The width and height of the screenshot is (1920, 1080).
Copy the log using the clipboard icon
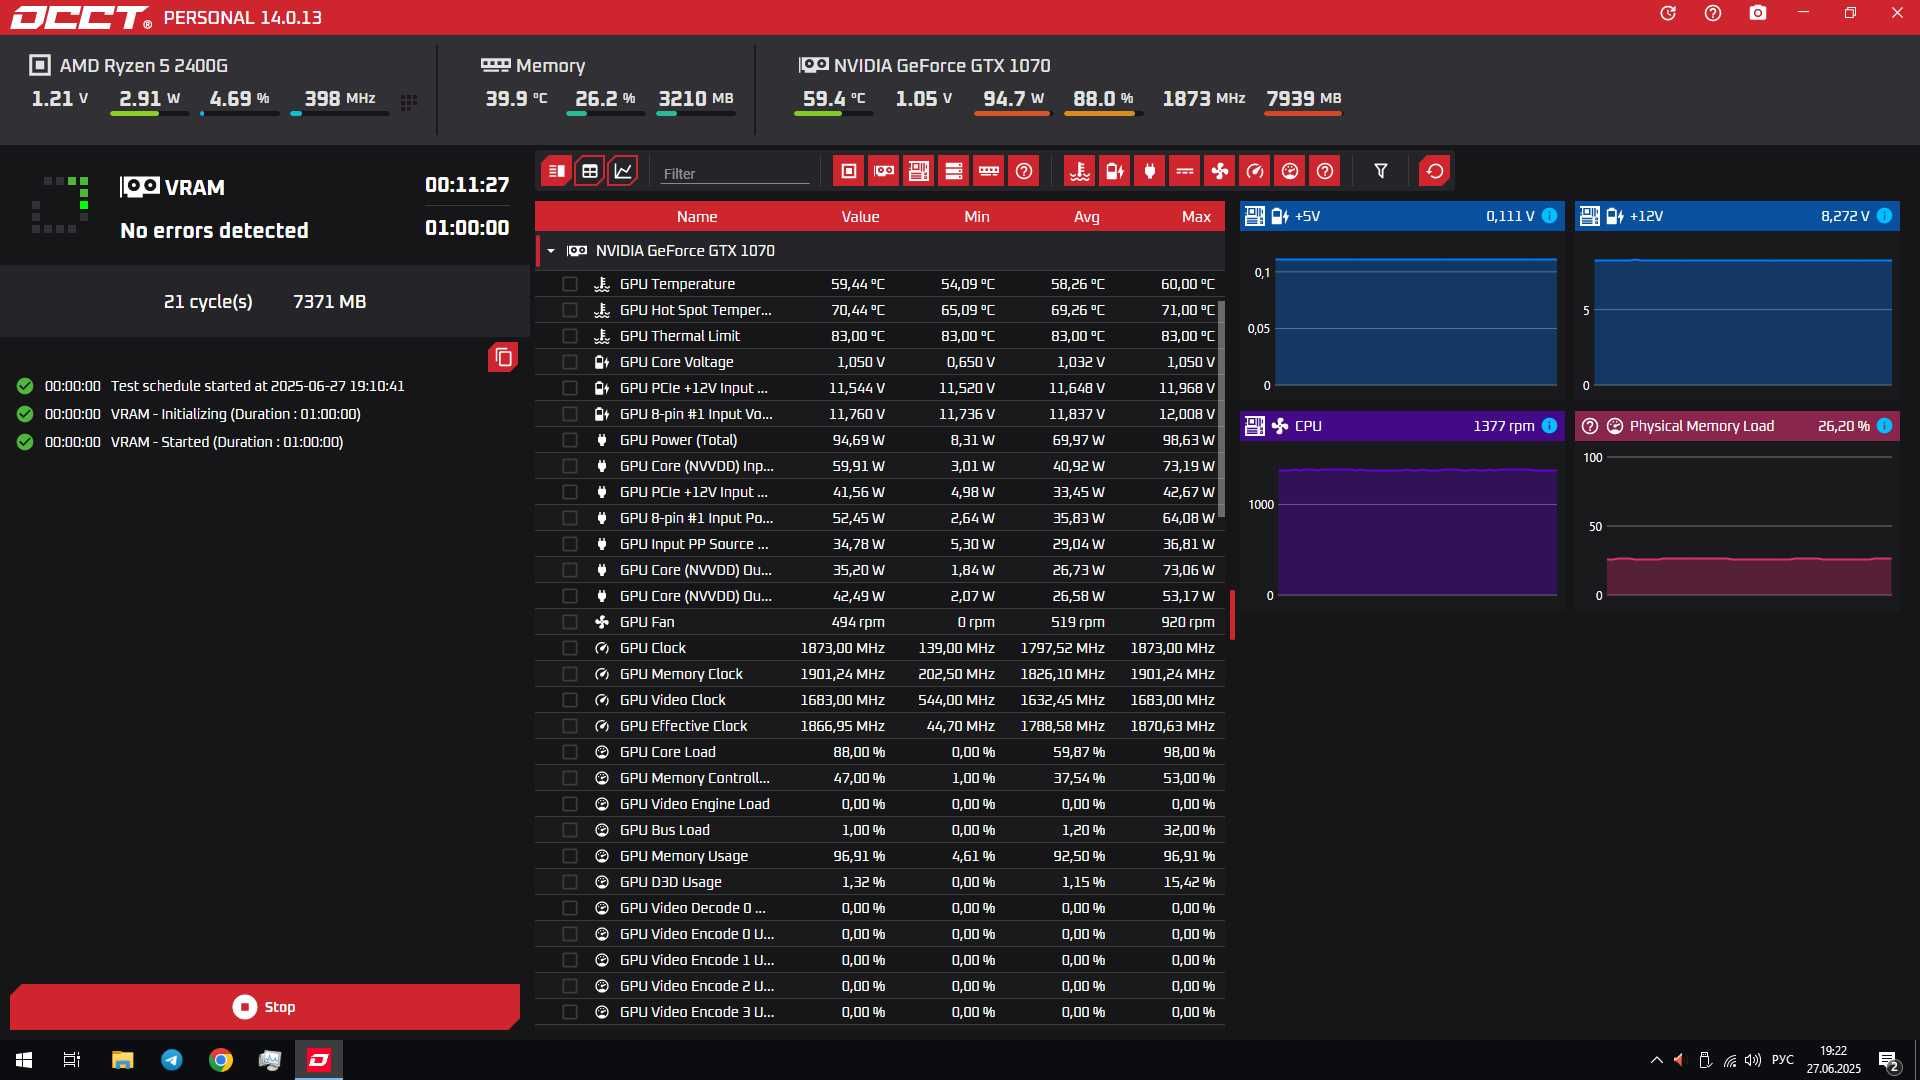(x=503, y=357)
